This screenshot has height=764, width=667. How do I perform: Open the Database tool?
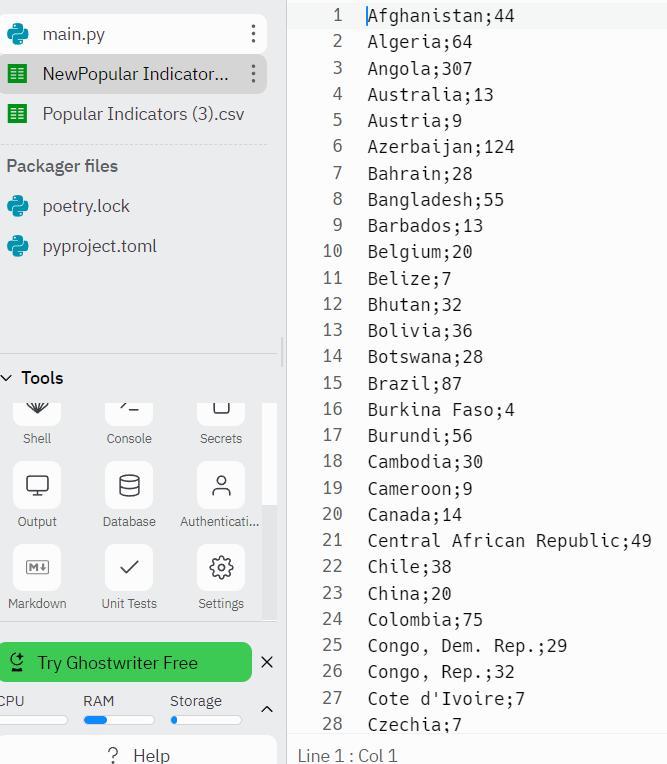[129, 495]
